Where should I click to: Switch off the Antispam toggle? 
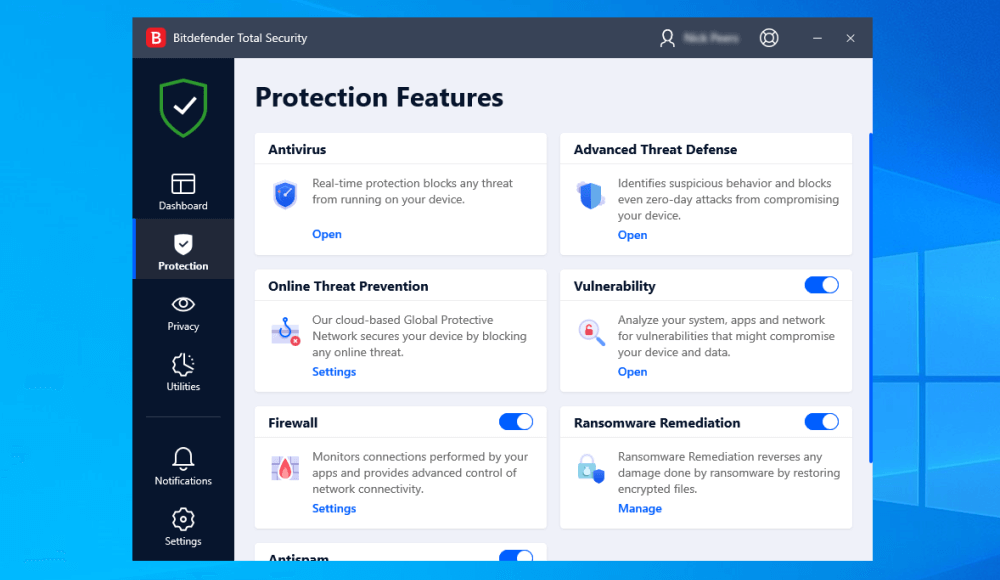(x=516, y=555)
